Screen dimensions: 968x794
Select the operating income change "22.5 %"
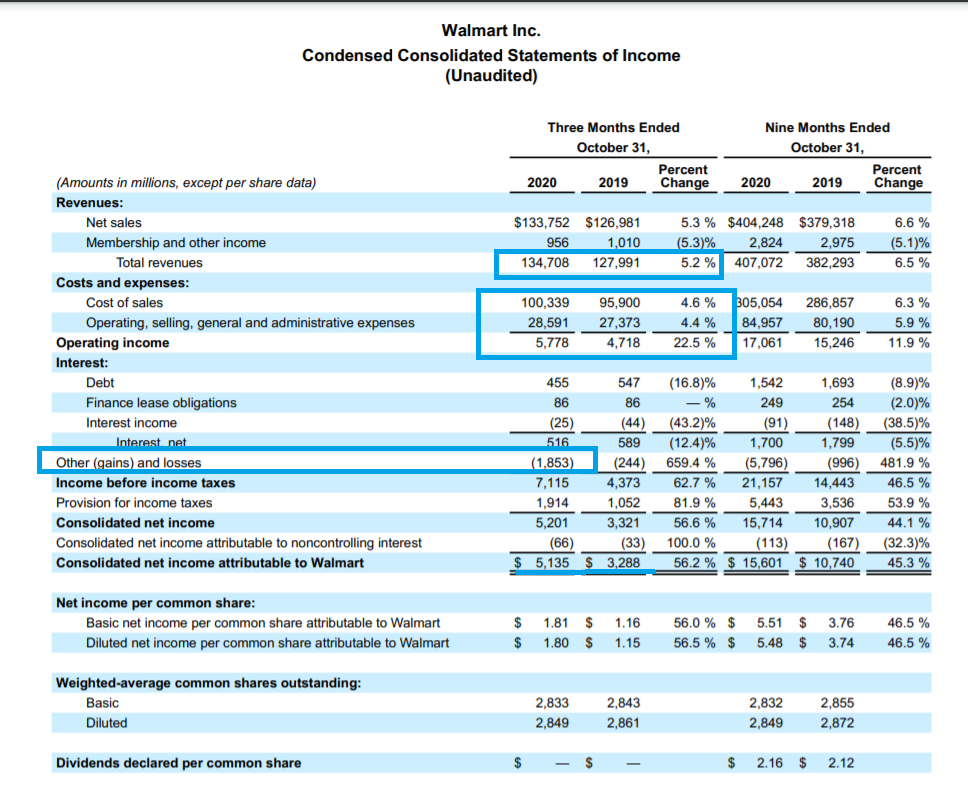pos(695,343)
